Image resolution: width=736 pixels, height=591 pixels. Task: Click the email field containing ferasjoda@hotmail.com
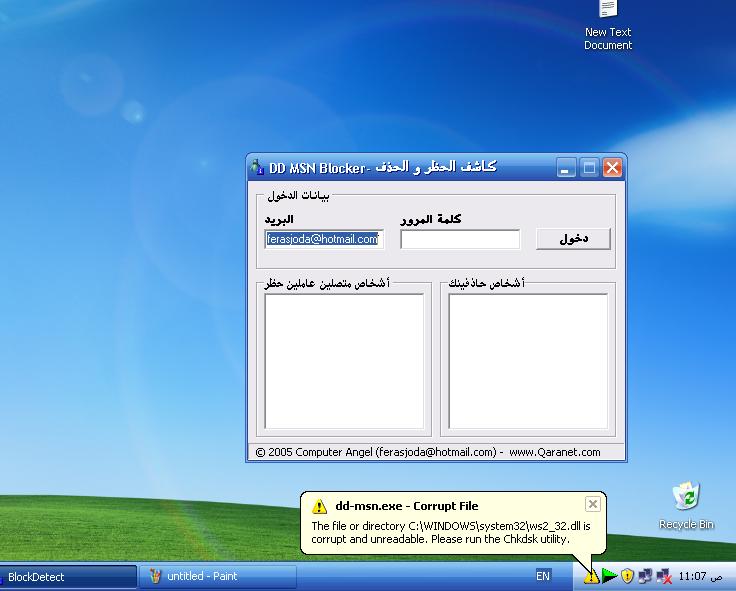pos(324,239)
